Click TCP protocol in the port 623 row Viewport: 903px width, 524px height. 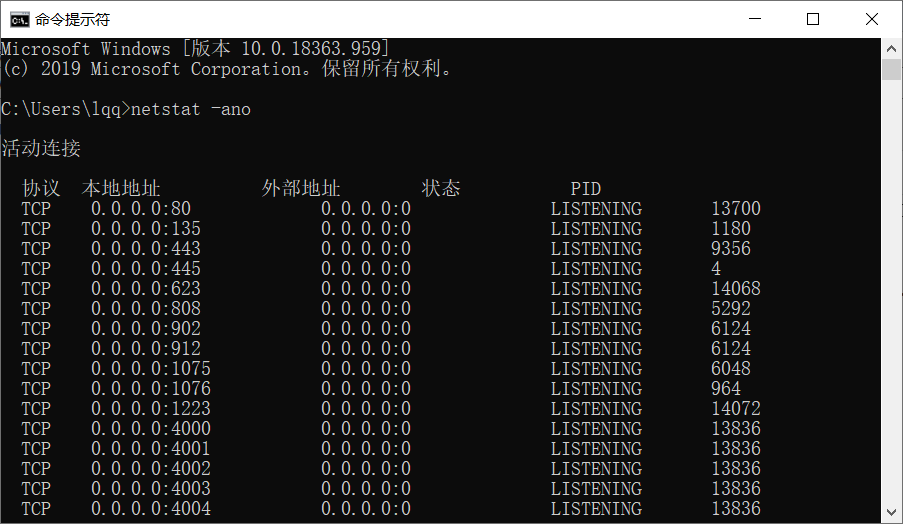click(x=36, y=288)
